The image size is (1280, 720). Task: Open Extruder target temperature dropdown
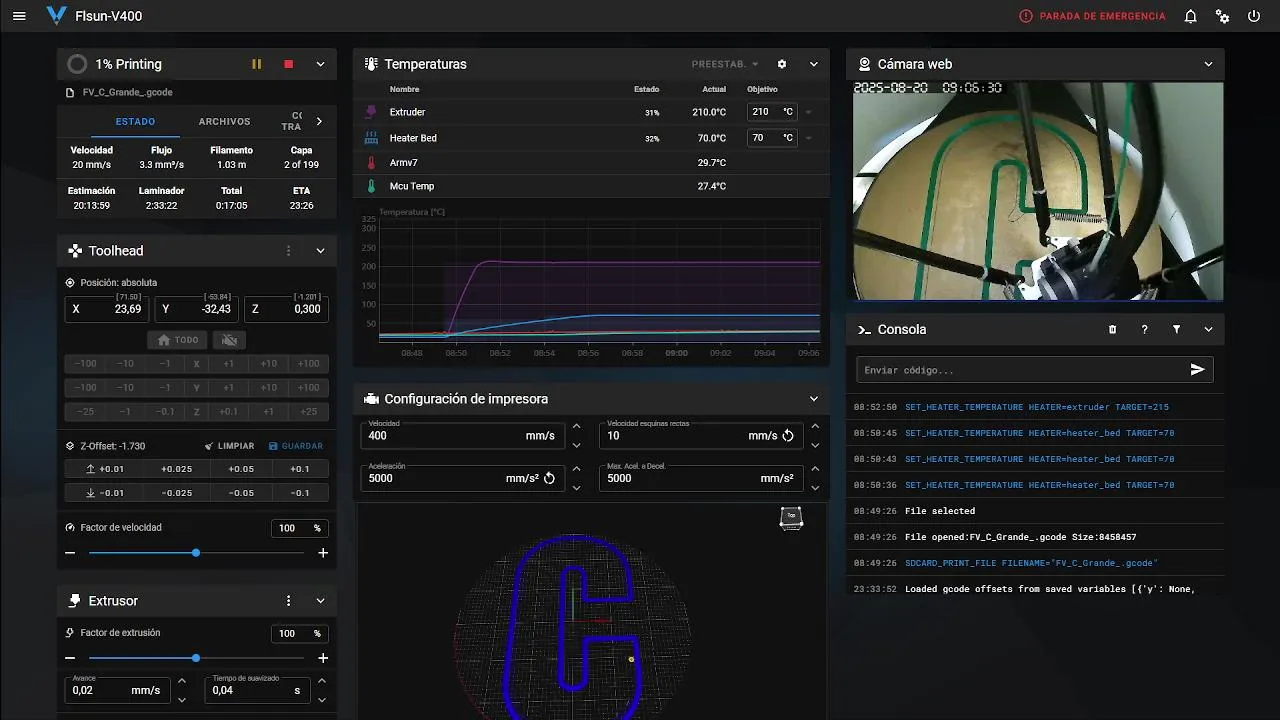809,112
